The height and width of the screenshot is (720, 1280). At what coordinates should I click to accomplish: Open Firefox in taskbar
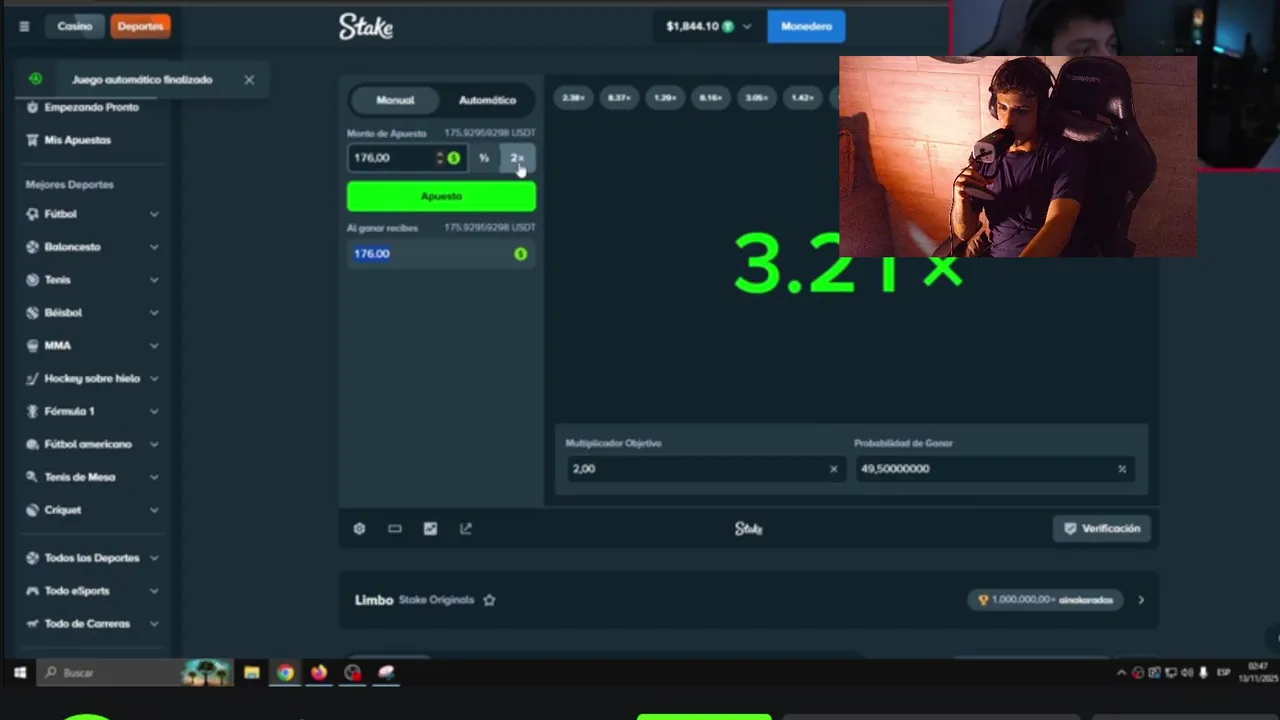point(319,673)
